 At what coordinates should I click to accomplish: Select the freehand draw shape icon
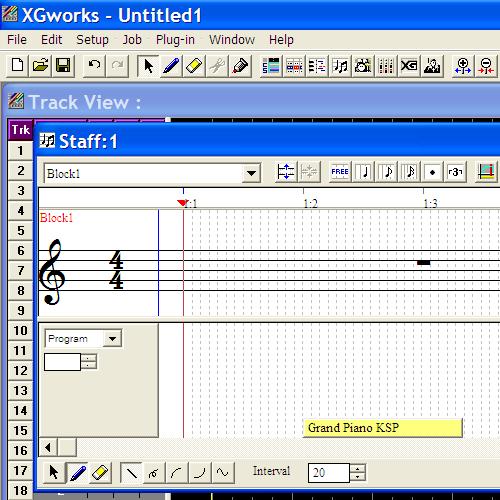(154, 472)
